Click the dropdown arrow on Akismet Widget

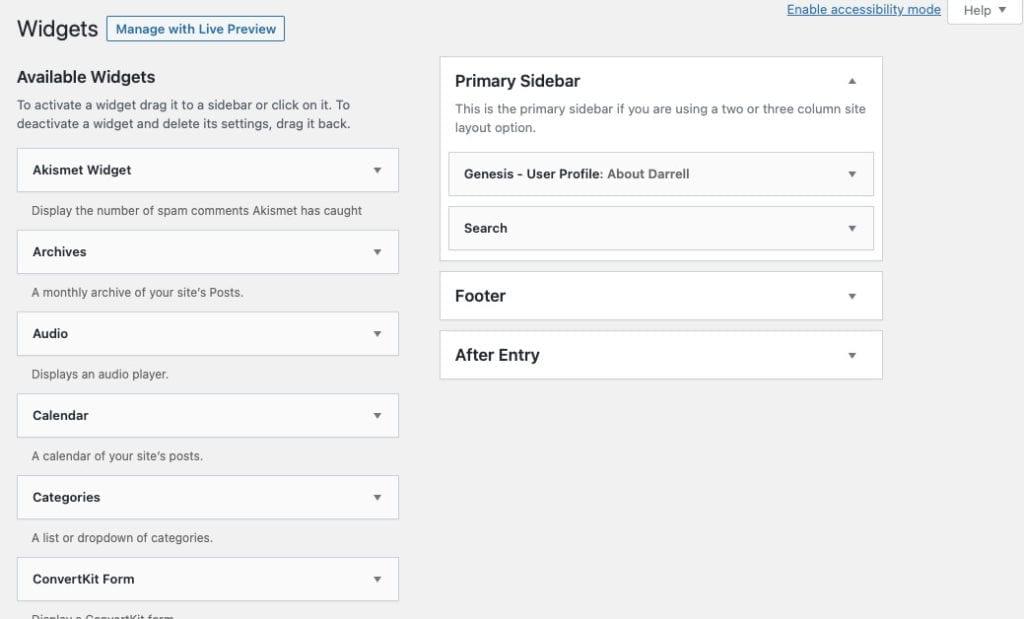click(x=378, y=170)
